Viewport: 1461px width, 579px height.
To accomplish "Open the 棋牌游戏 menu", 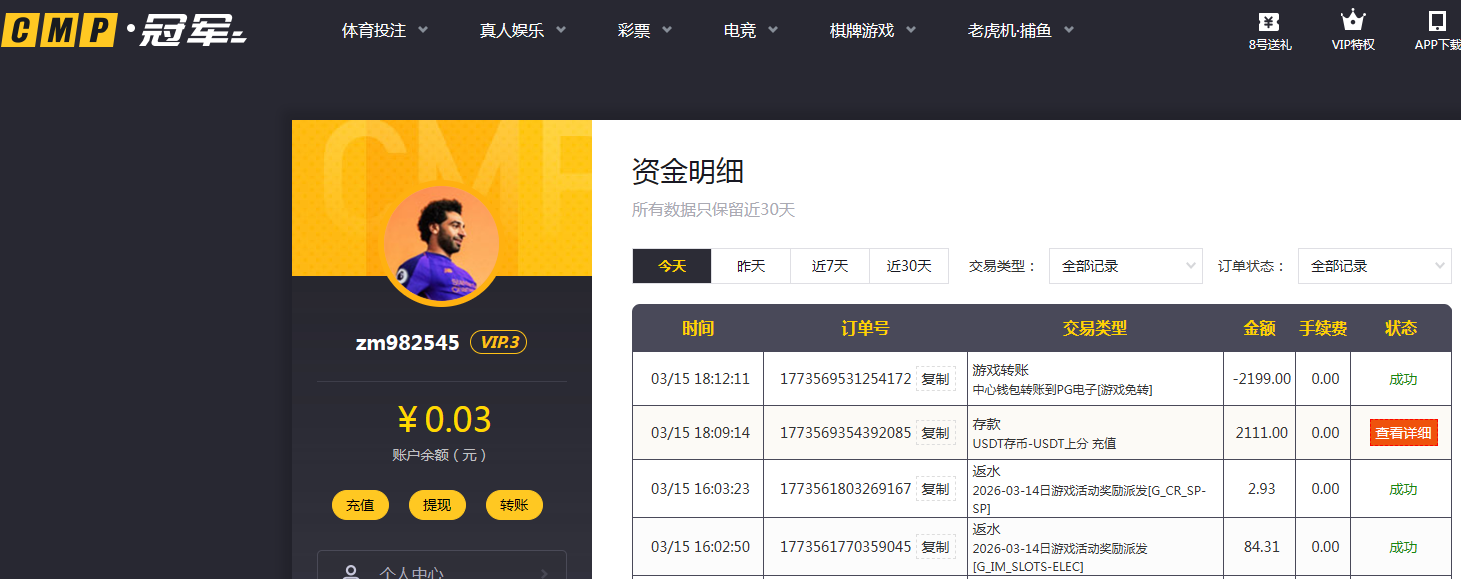I will pos(862,29).
